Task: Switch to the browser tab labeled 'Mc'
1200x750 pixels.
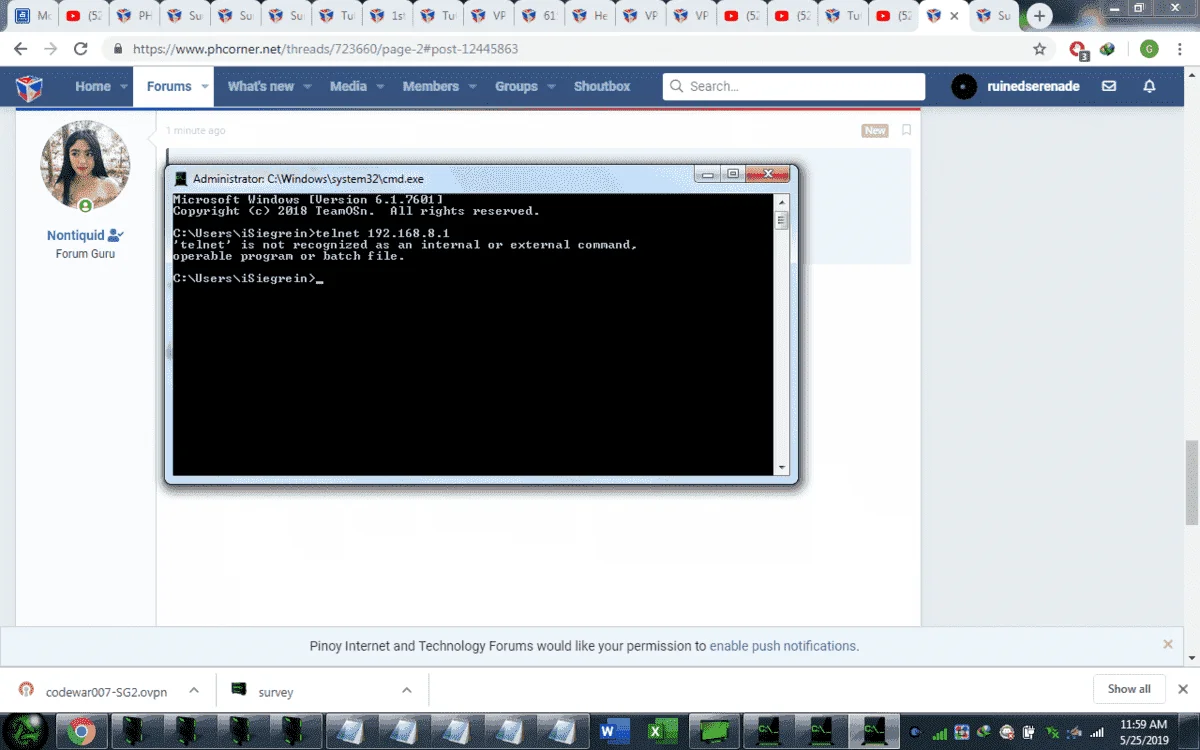Action: click(33, 16)
